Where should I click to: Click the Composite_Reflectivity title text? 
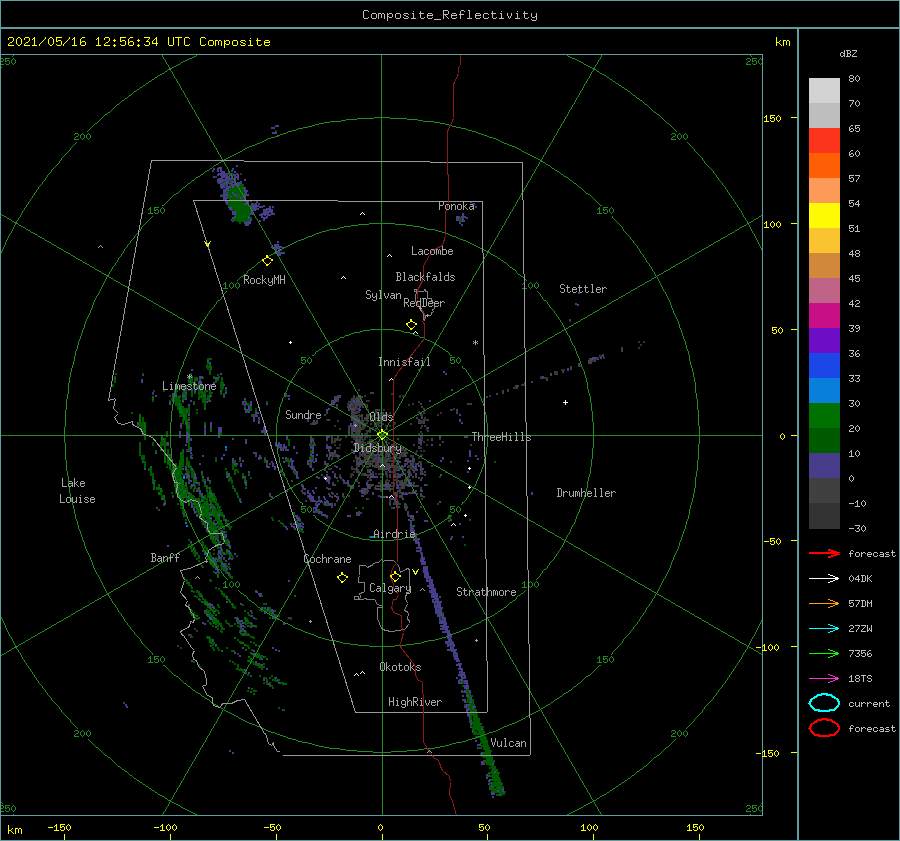point(449,15)
